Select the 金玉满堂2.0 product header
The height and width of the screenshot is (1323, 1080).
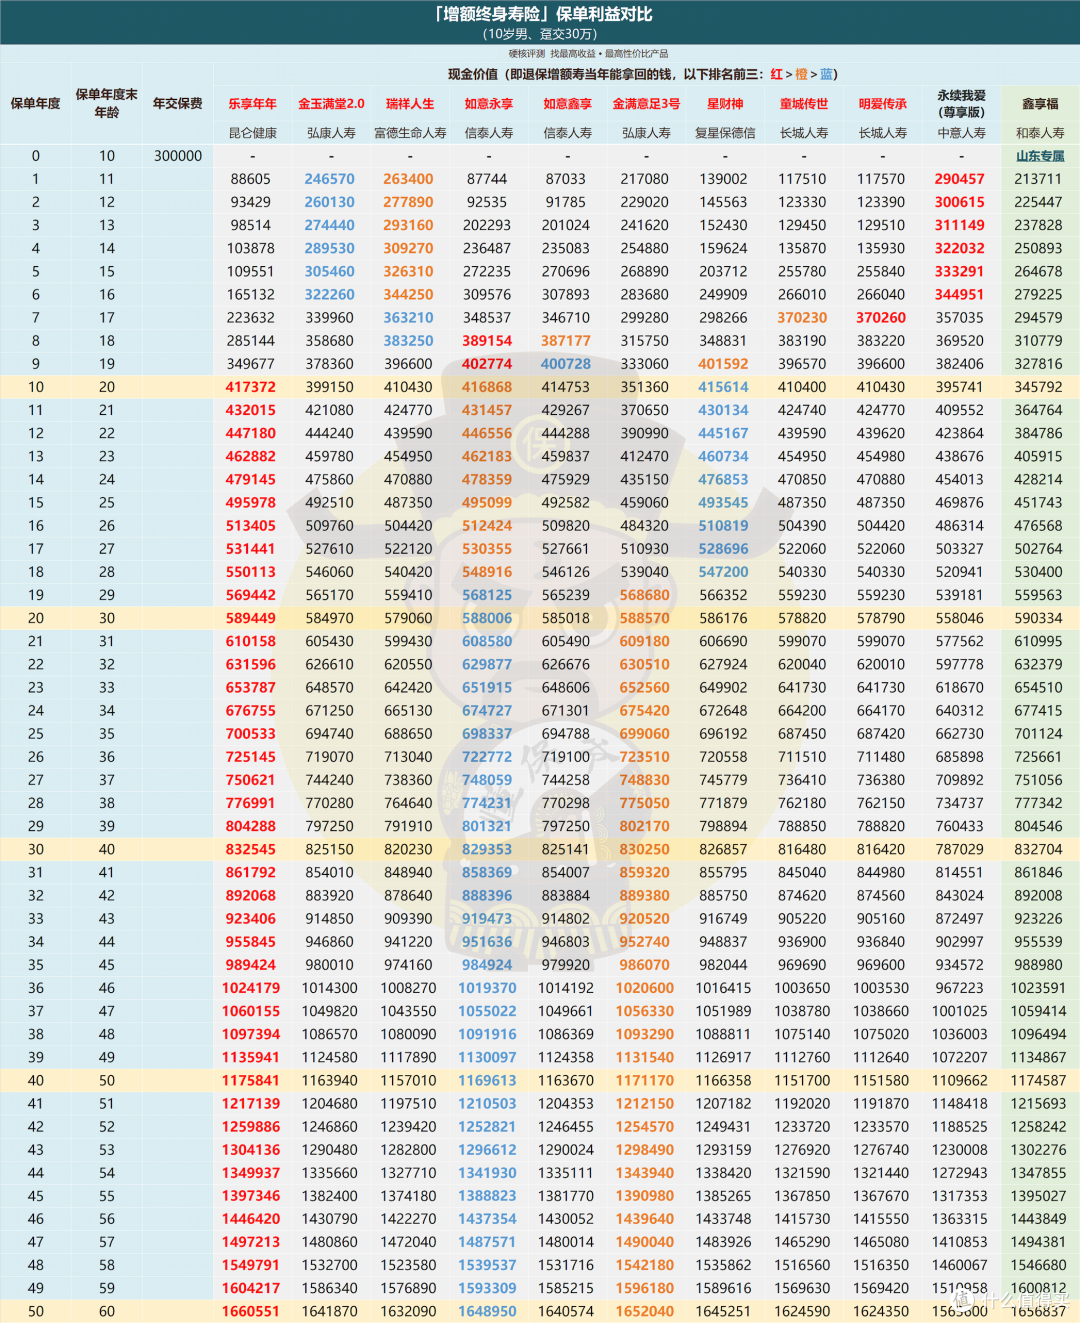(331, 104)
